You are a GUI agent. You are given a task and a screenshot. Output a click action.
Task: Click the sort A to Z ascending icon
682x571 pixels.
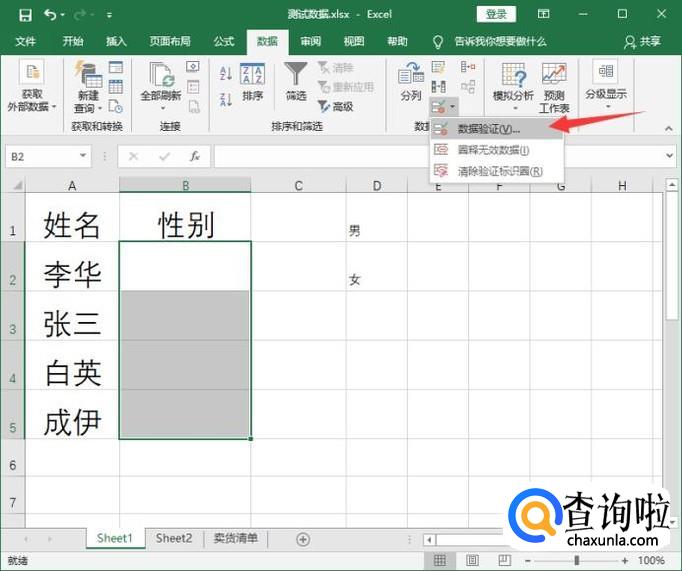point(225,73)
